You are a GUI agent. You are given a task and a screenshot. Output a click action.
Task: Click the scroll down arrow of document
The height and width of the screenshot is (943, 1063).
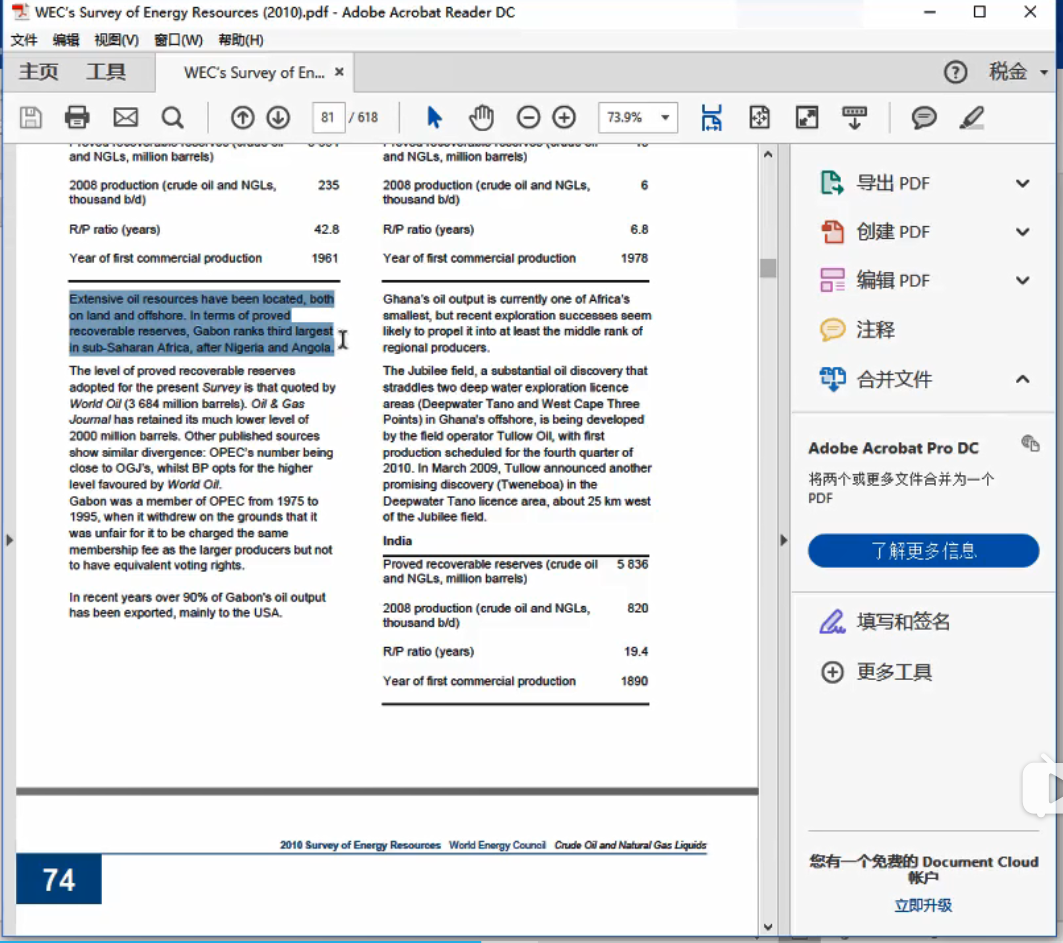point(768,927)
